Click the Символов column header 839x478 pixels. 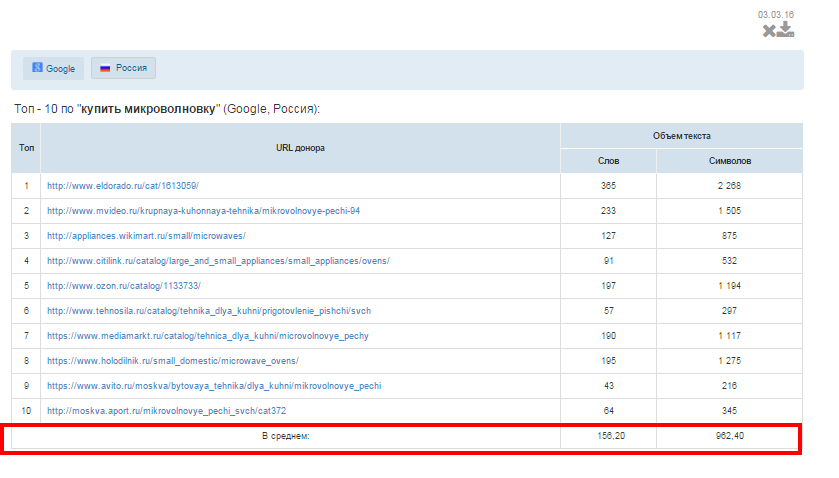(730, 161)
